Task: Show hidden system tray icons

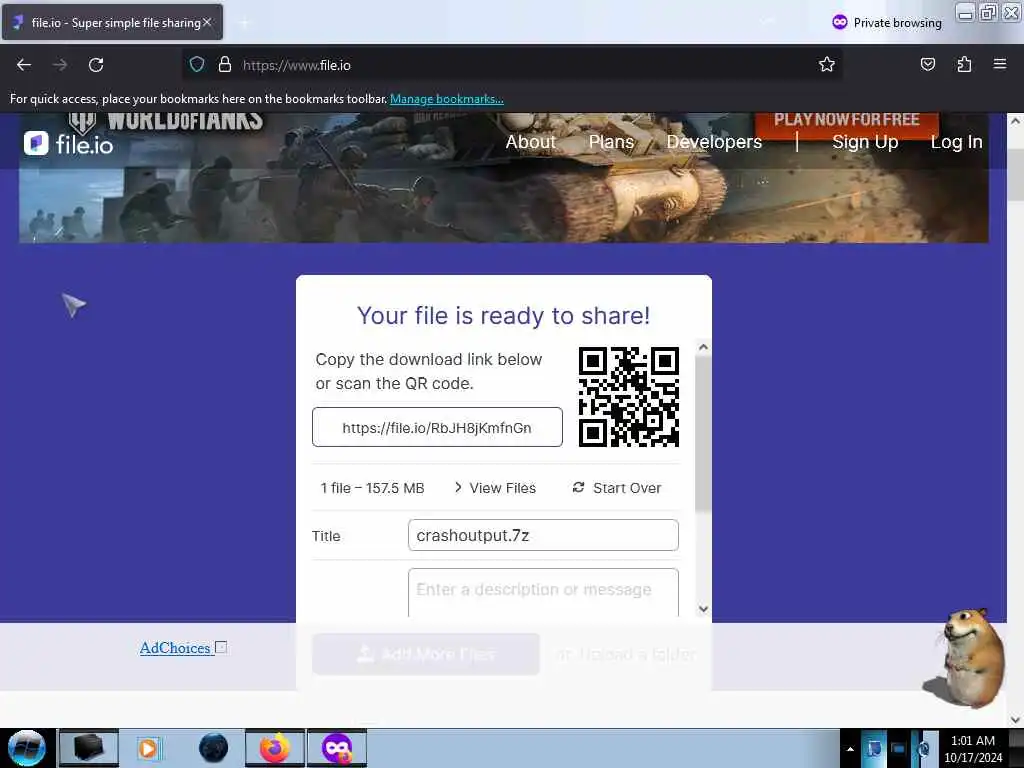Action: click(850, 748)
